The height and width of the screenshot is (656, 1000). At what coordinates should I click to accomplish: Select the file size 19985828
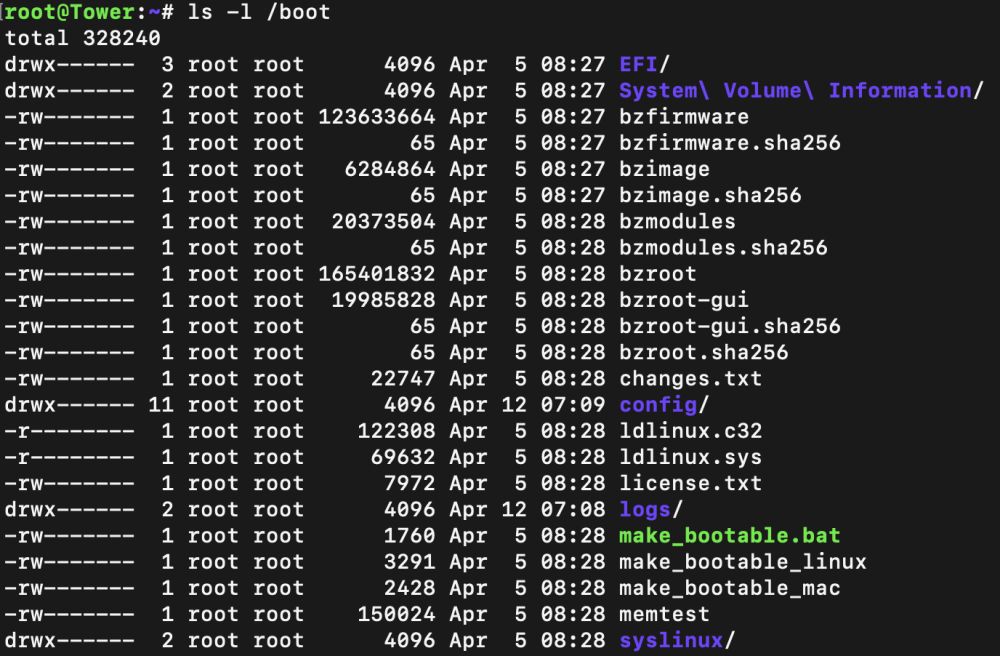pyautogui.click(x=383, y=300)
